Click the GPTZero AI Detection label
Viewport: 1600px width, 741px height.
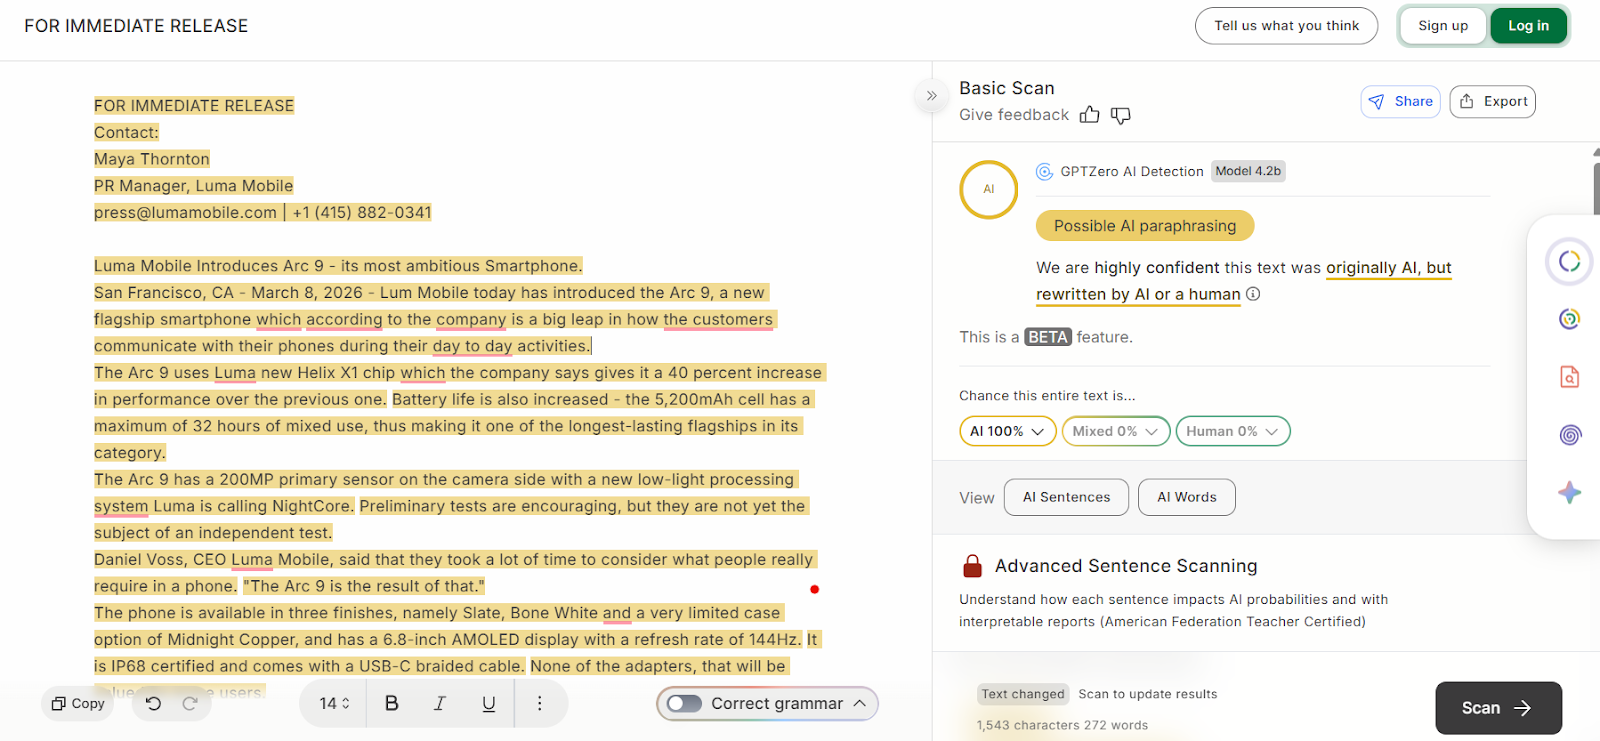[x=1131, y=171]
